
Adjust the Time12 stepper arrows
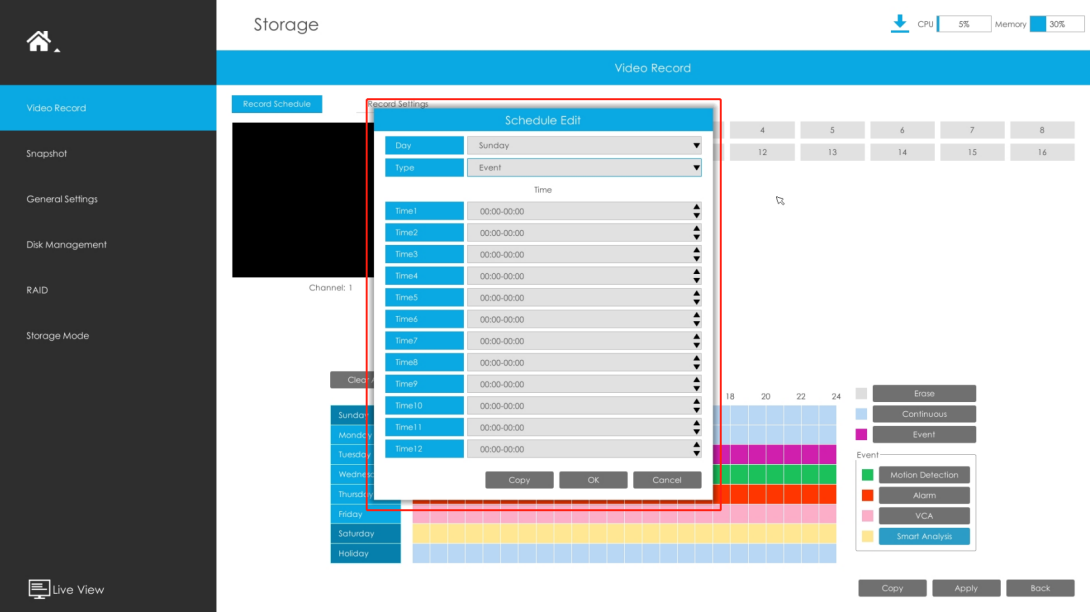[697, 449]
